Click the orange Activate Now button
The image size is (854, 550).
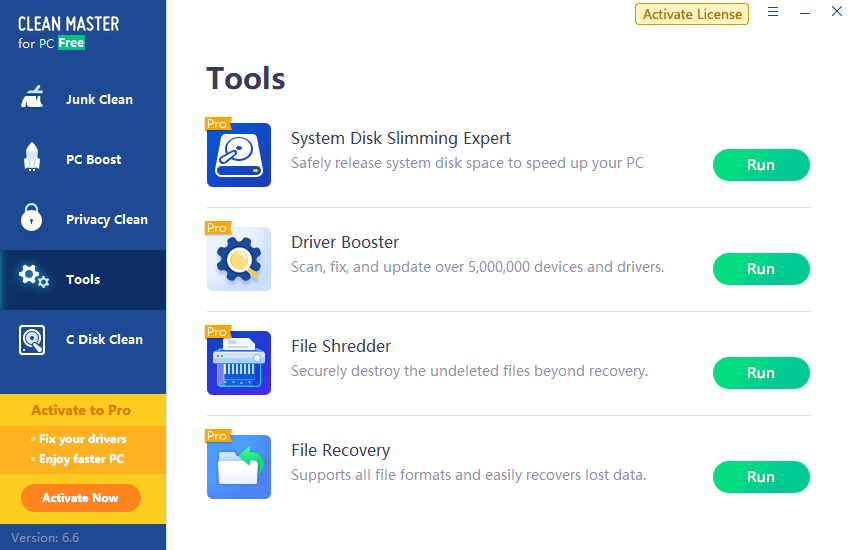point(81,498)
